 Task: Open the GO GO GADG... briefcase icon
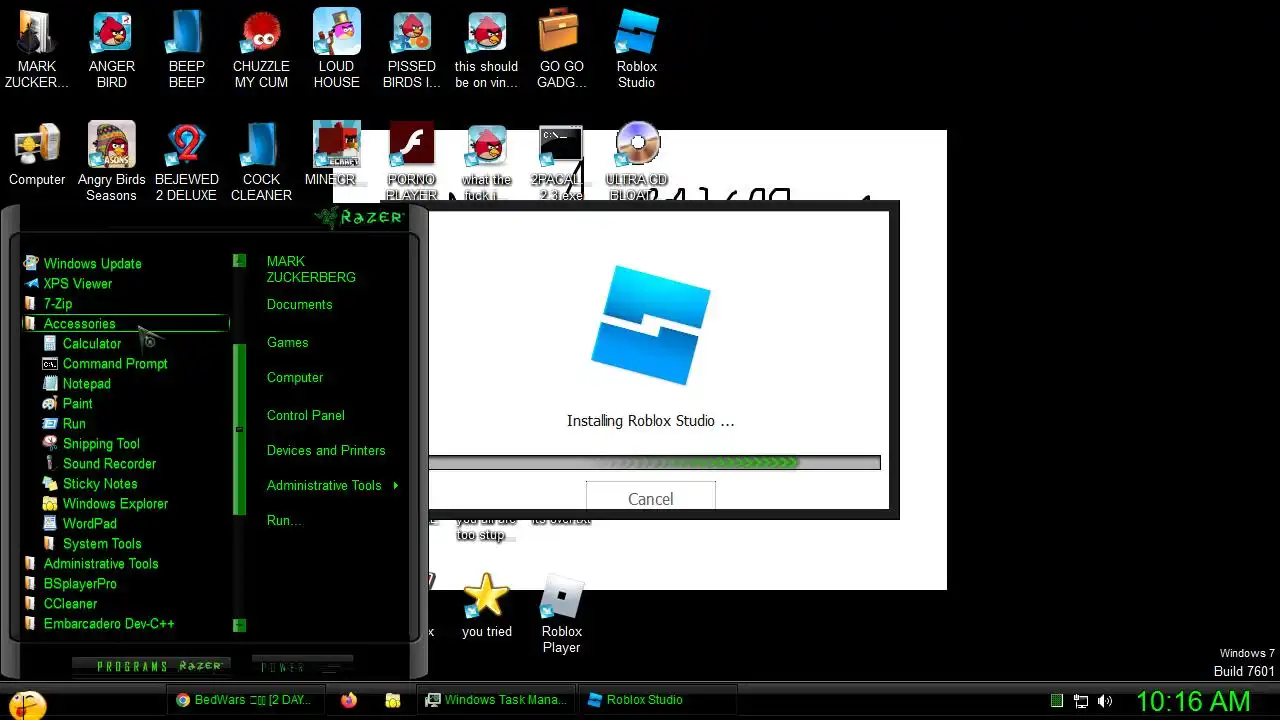[562, 50]
